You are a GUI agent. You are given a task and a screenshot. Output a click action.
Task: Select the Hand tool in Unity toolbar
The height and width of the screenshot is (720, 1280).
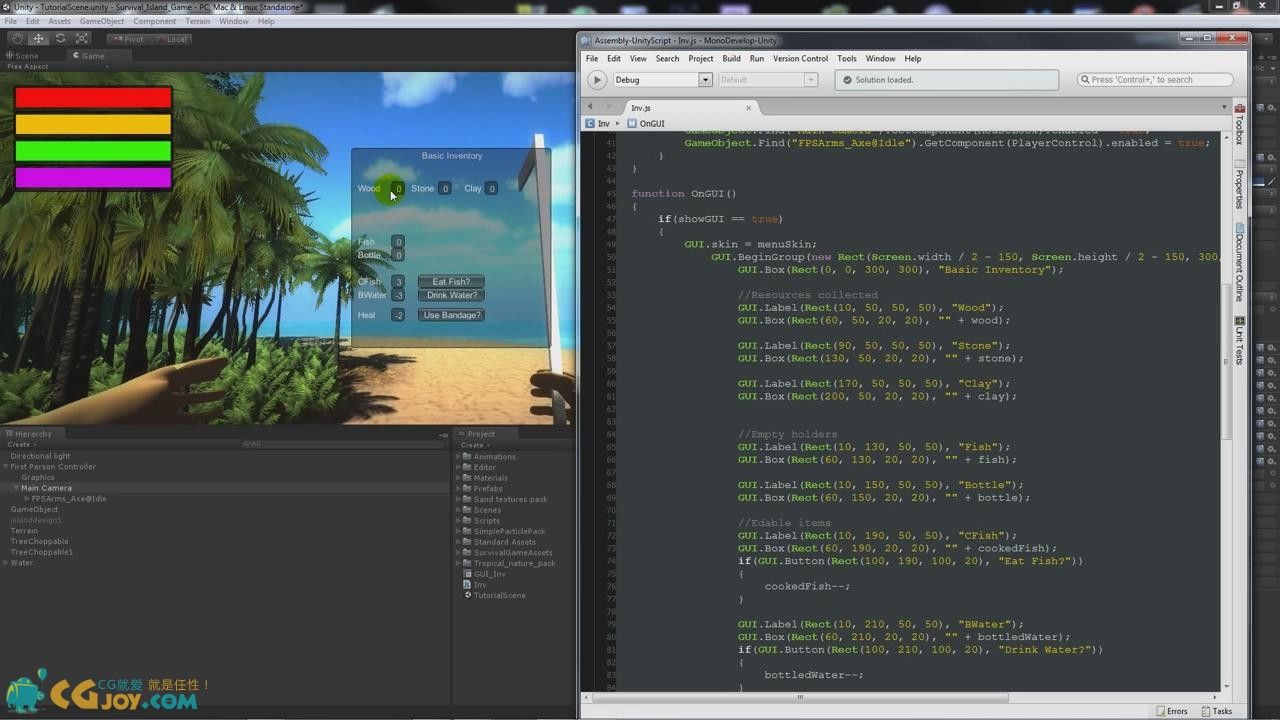click(17, 38)
